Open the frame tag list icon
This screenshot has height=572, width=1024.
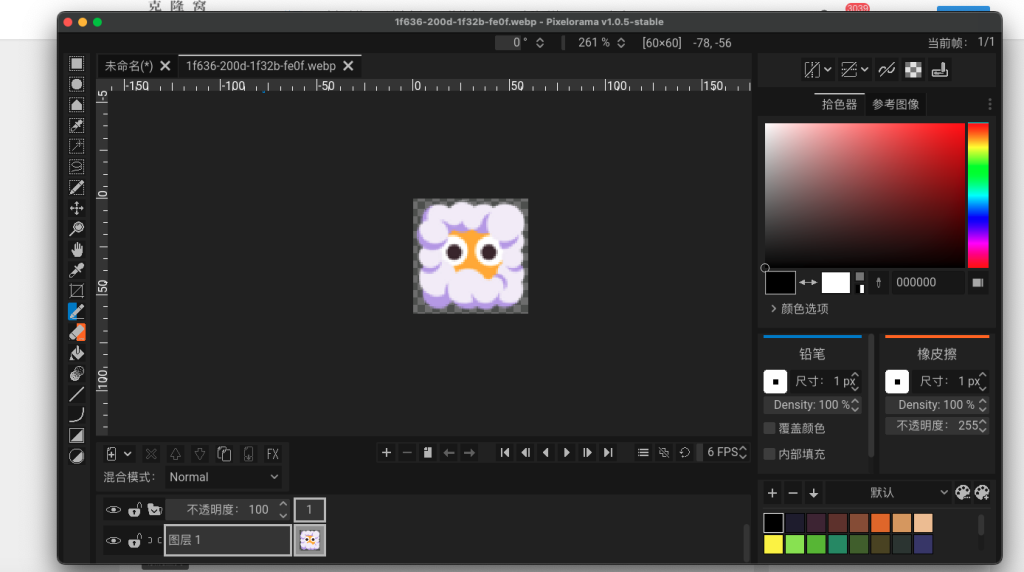[x=643, y=453]
